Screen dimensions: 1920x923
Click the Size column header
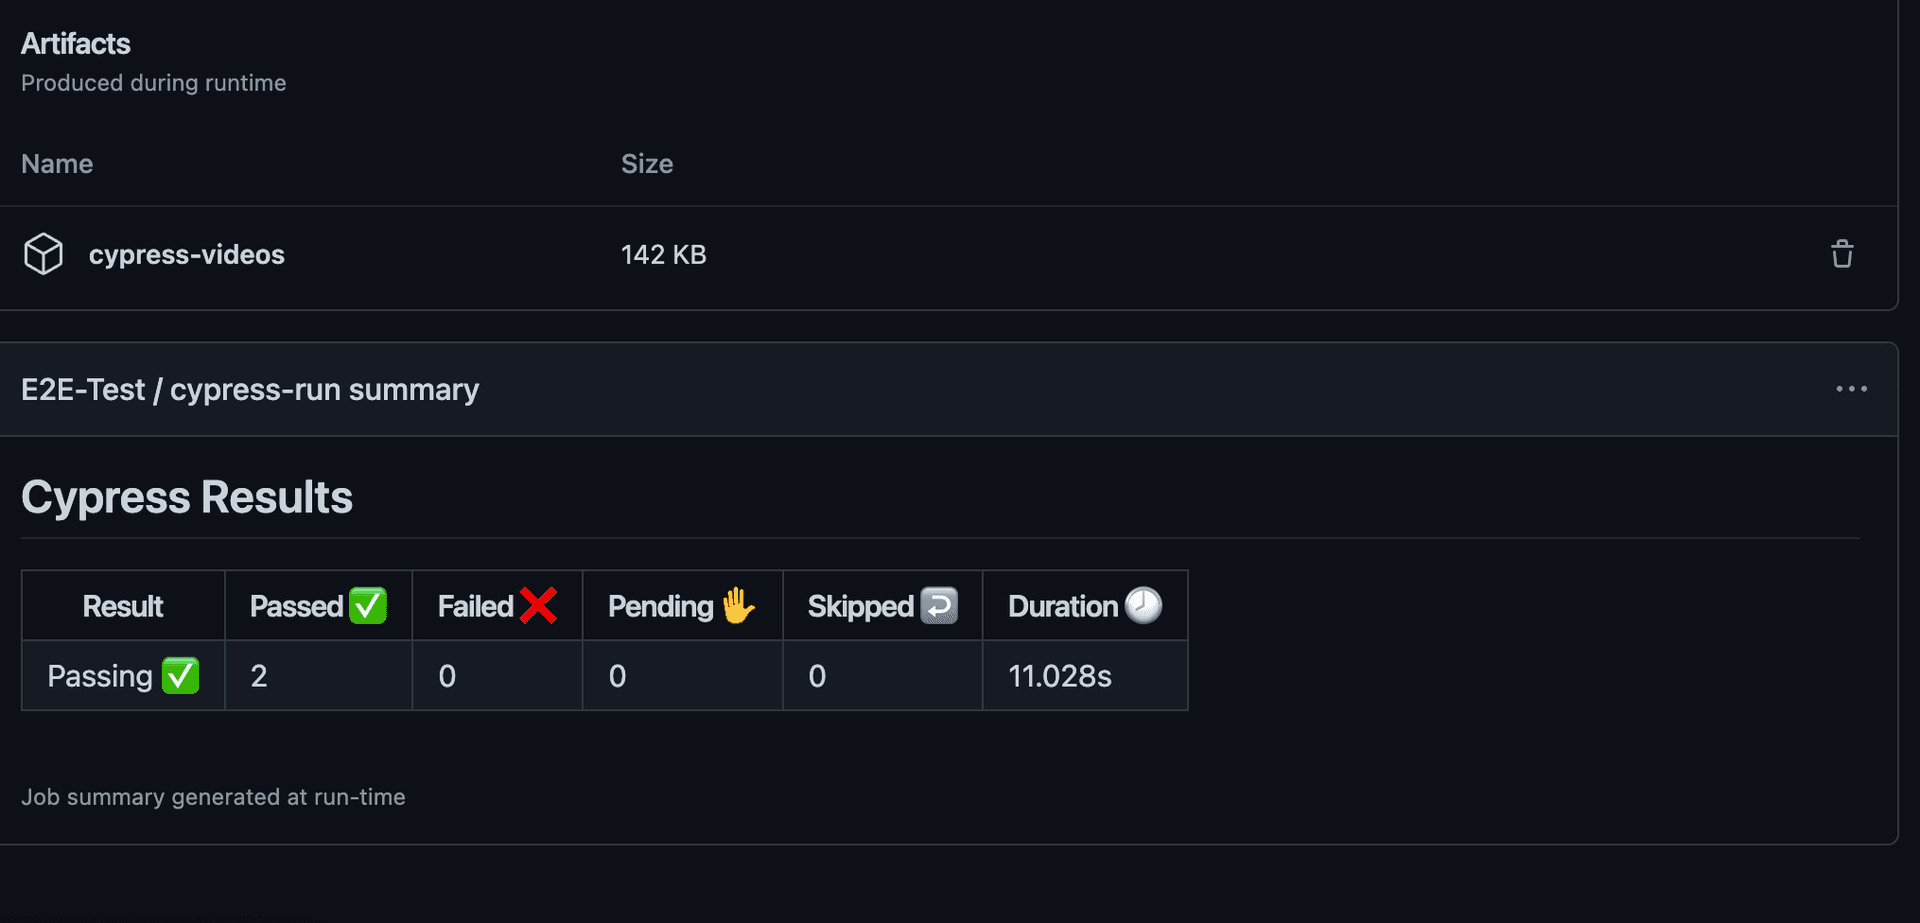[647, 164]
